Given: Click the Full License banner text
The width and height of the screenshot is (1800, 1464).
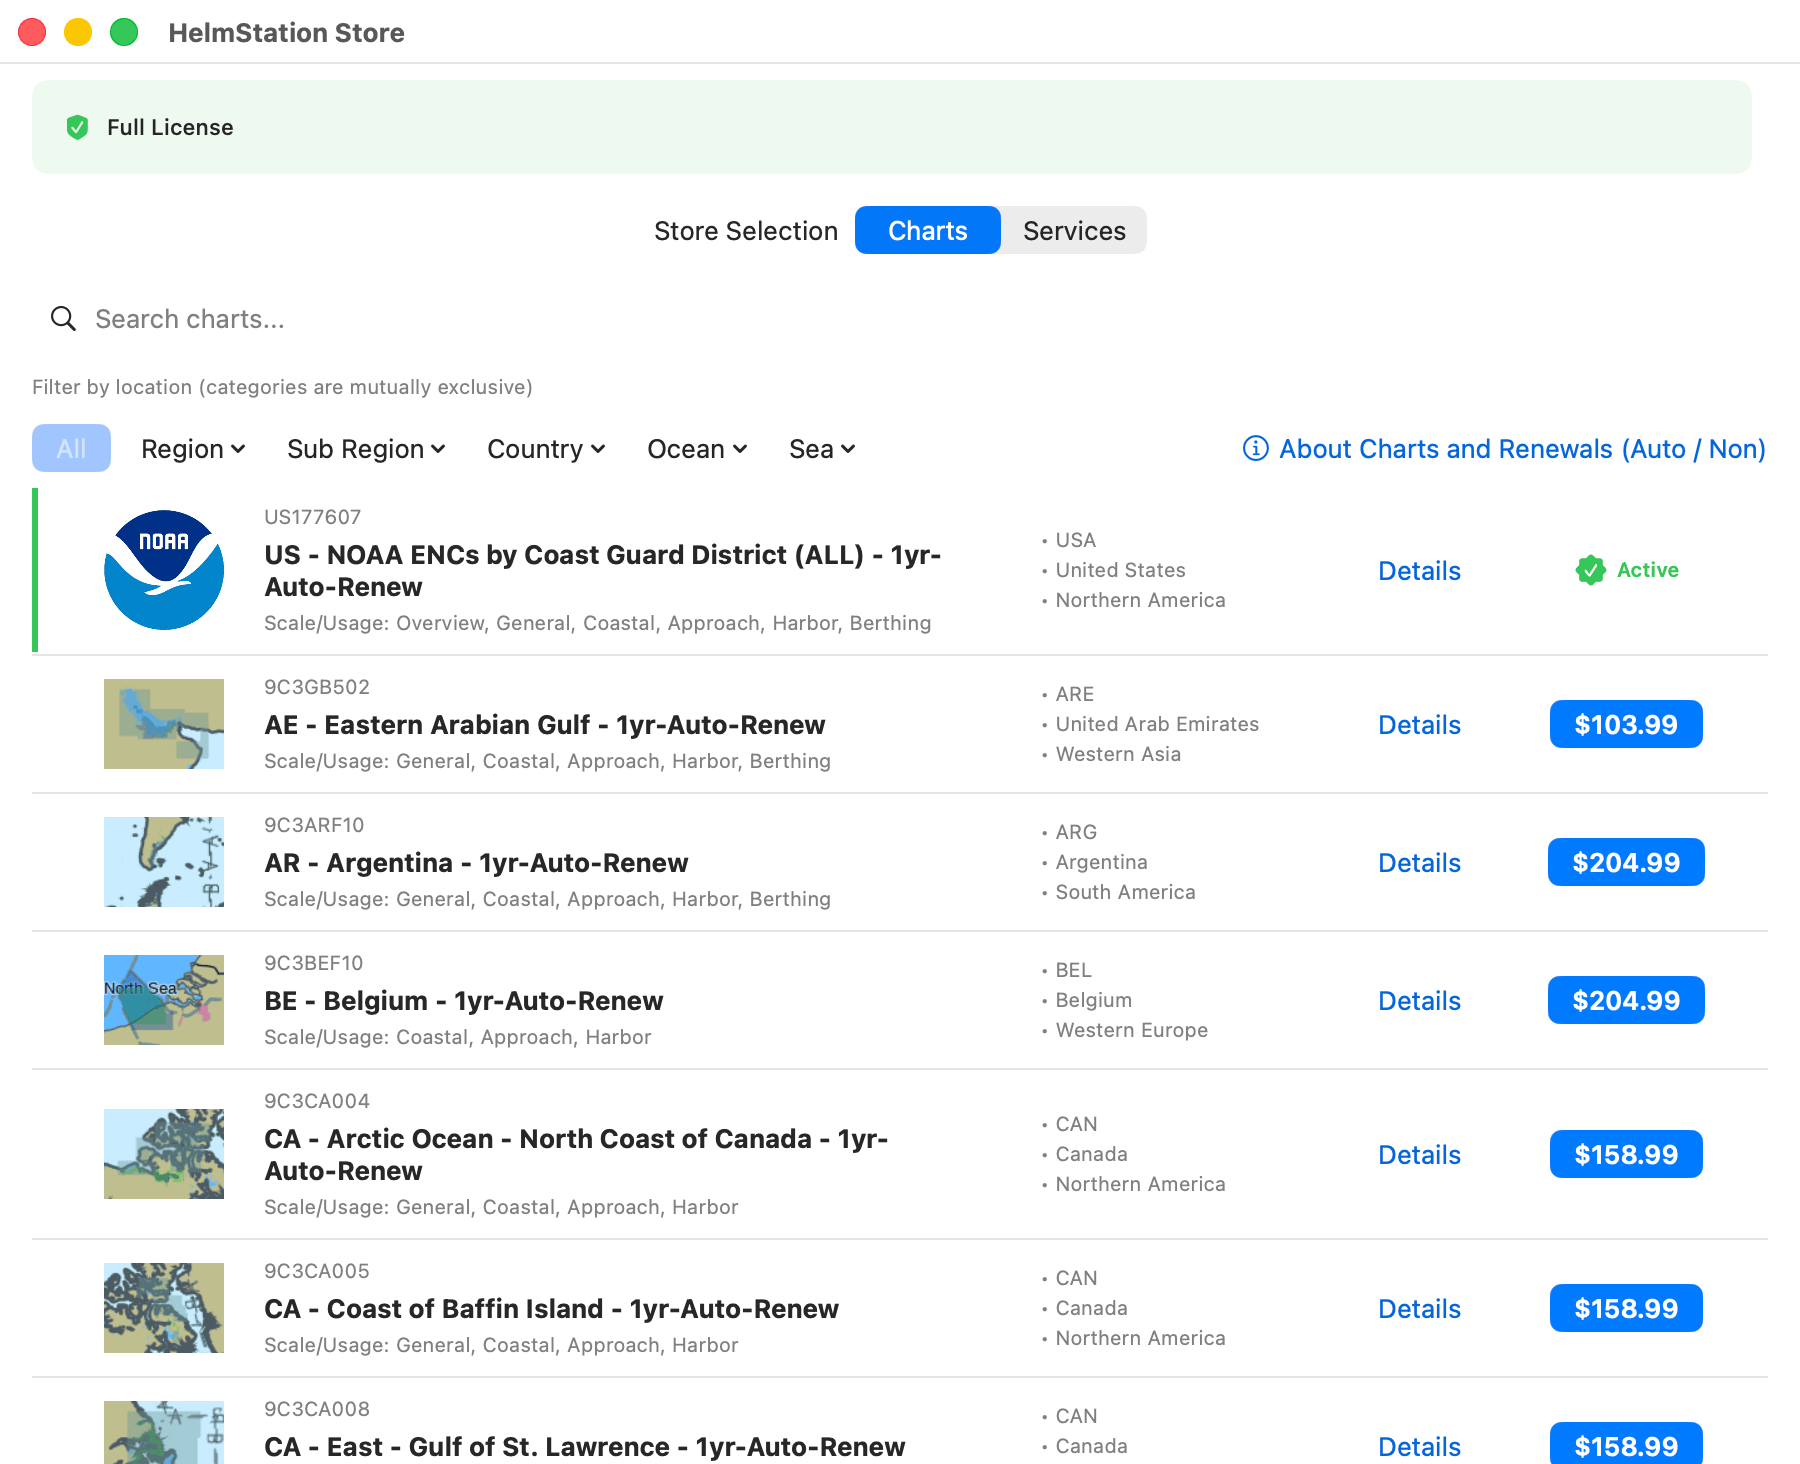Looking at the screenshot, I should coord(170,127).
